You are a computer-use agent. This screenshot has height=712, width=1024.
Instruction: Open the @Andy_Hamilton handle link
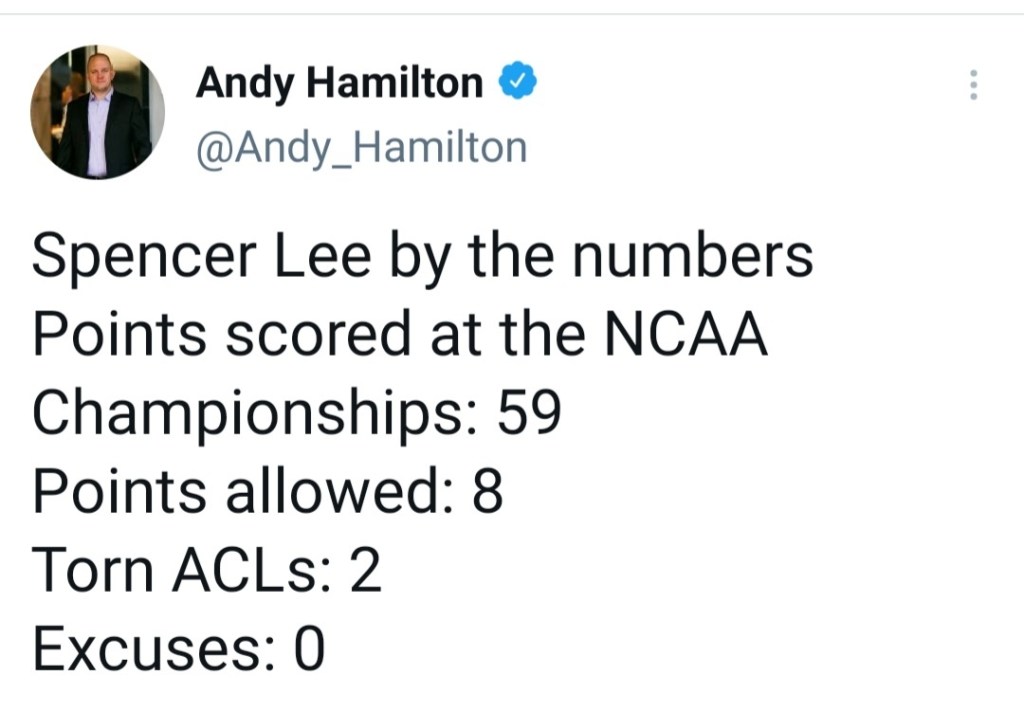[x=361, y=148]
